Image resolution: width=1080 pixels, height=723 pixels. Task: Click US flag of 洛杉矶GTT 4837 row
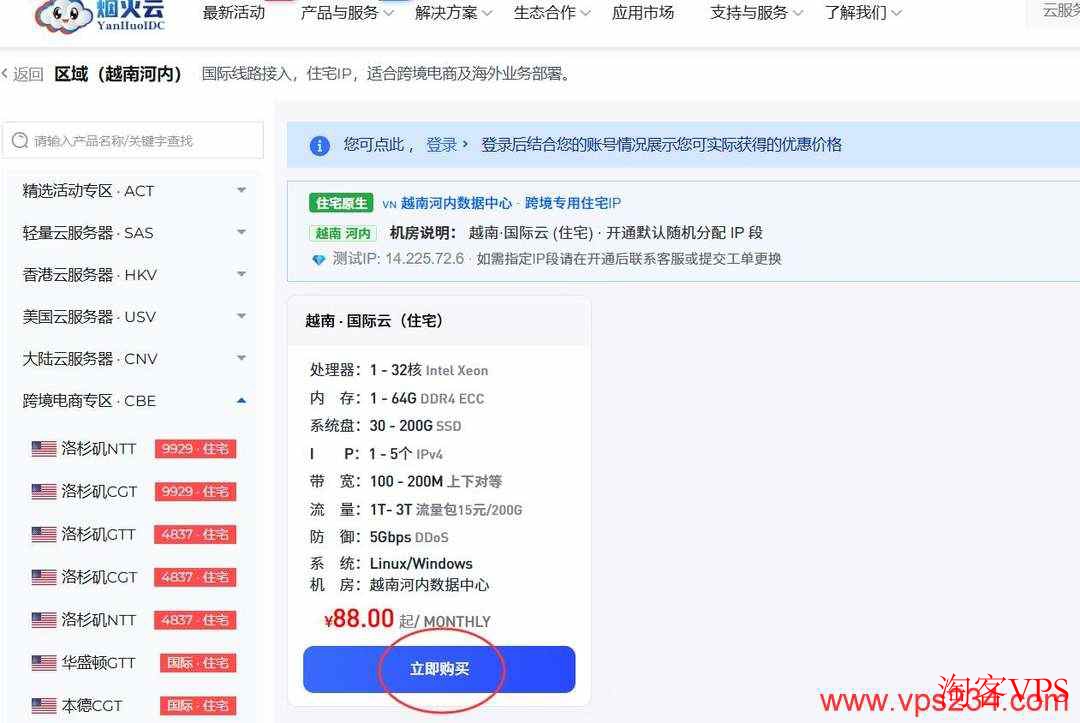44,534
